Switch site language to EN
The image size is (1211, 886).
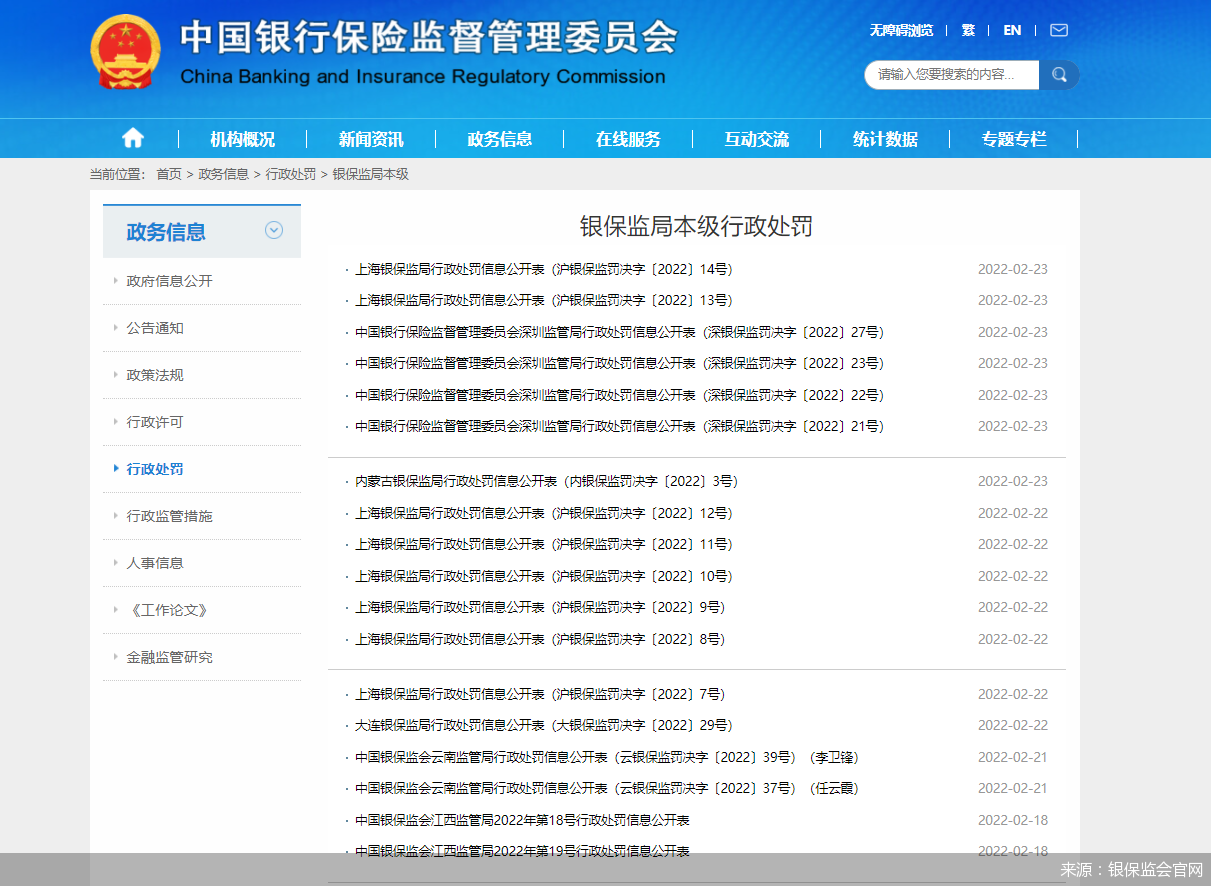coord(1012,30)
